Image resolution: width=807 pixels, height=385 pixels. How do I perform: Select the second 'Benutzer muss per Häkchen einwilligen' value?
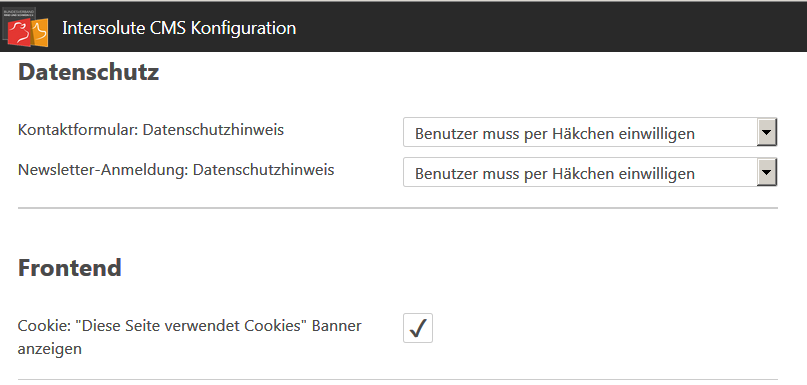[555, 174]
